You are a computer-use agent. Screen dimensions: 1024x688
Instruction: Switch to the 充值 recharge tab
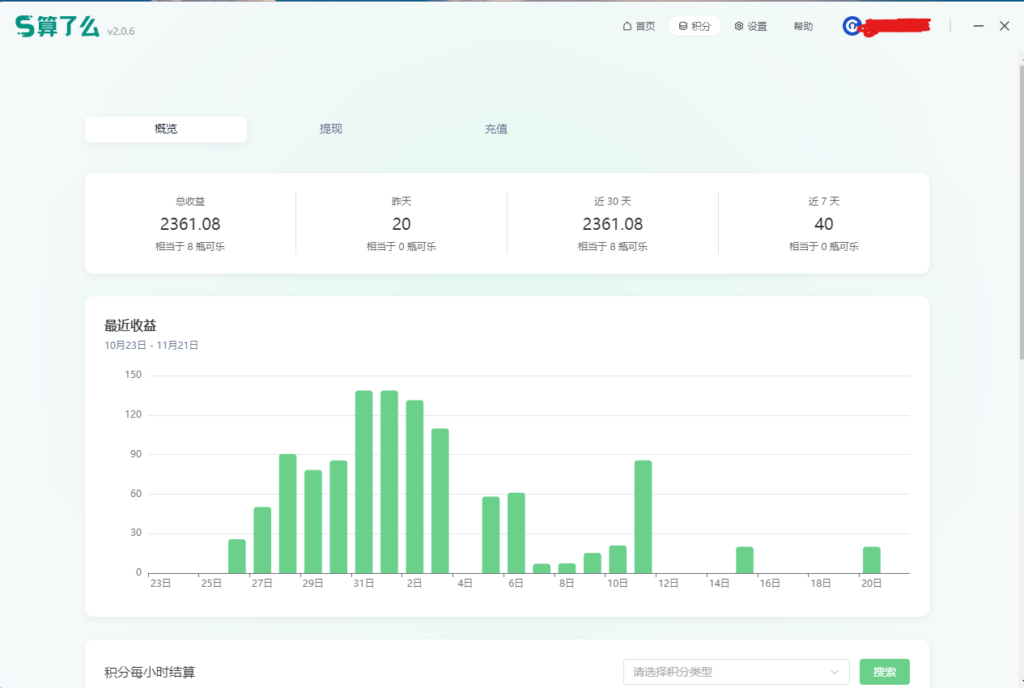pos(496,129)
